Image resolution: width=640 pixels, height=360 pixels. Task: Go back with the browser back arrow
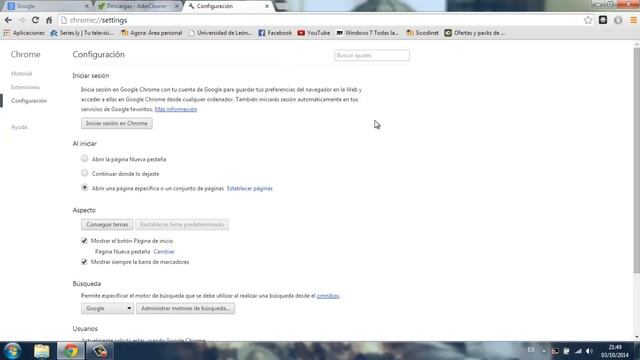(8, 20)
